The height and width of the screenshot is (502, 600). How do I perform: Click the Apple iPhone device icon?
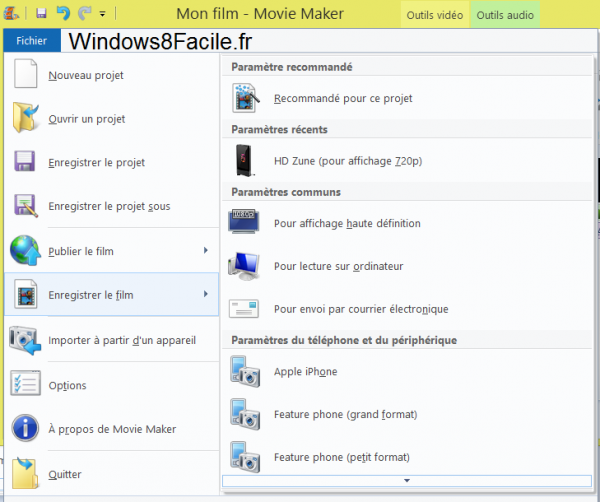245,372
